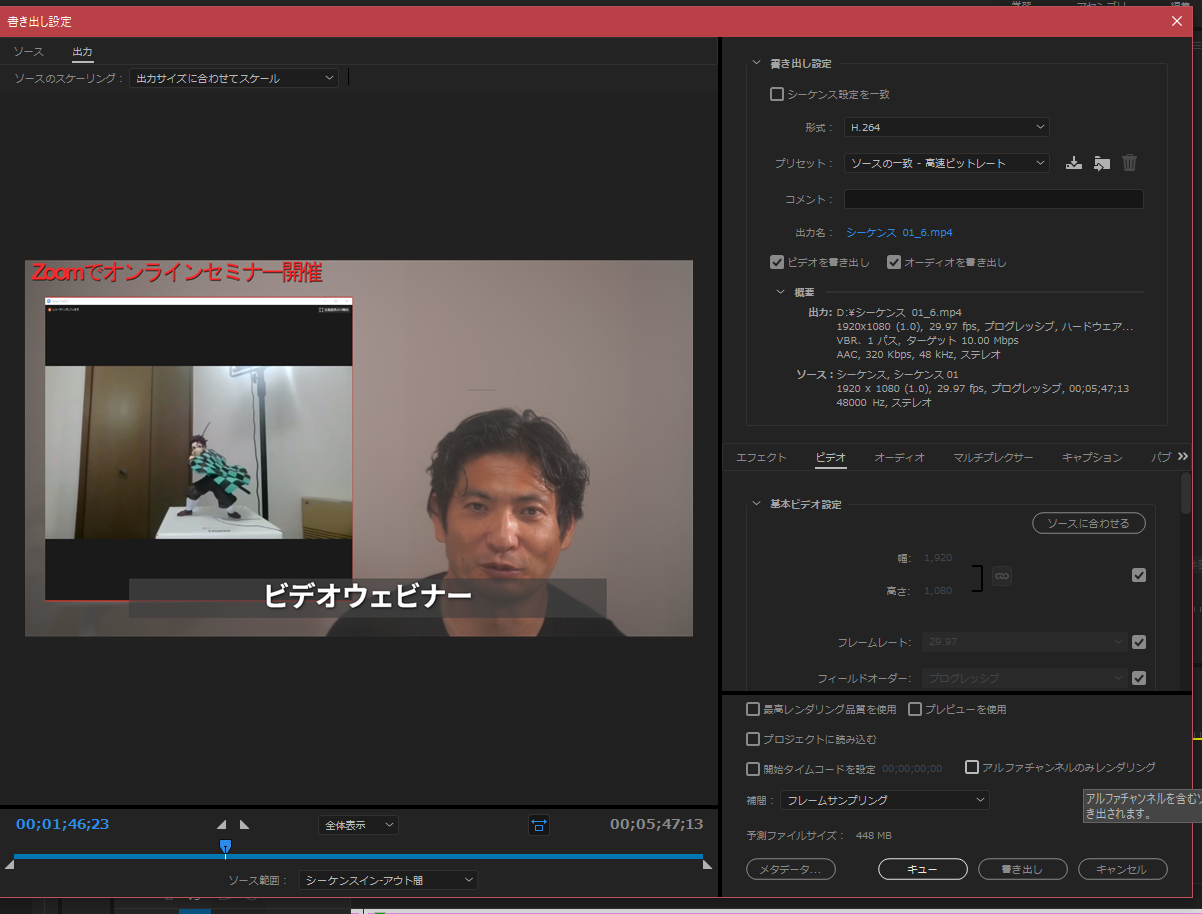Click the Metadata button
The image size is (1202, 914).
(790, 869)
